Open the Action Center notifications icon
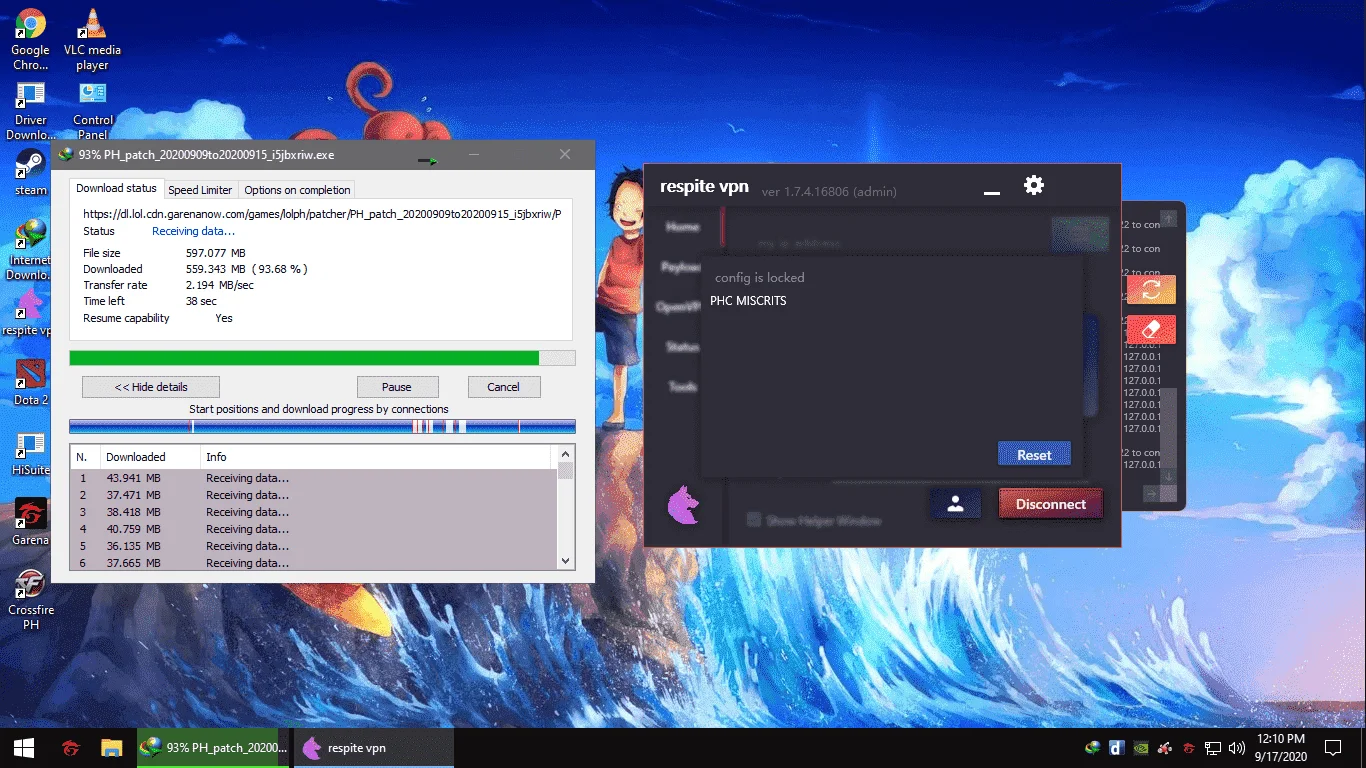The height and width of the screenshot is (768, 1366). click(1332, 748)
